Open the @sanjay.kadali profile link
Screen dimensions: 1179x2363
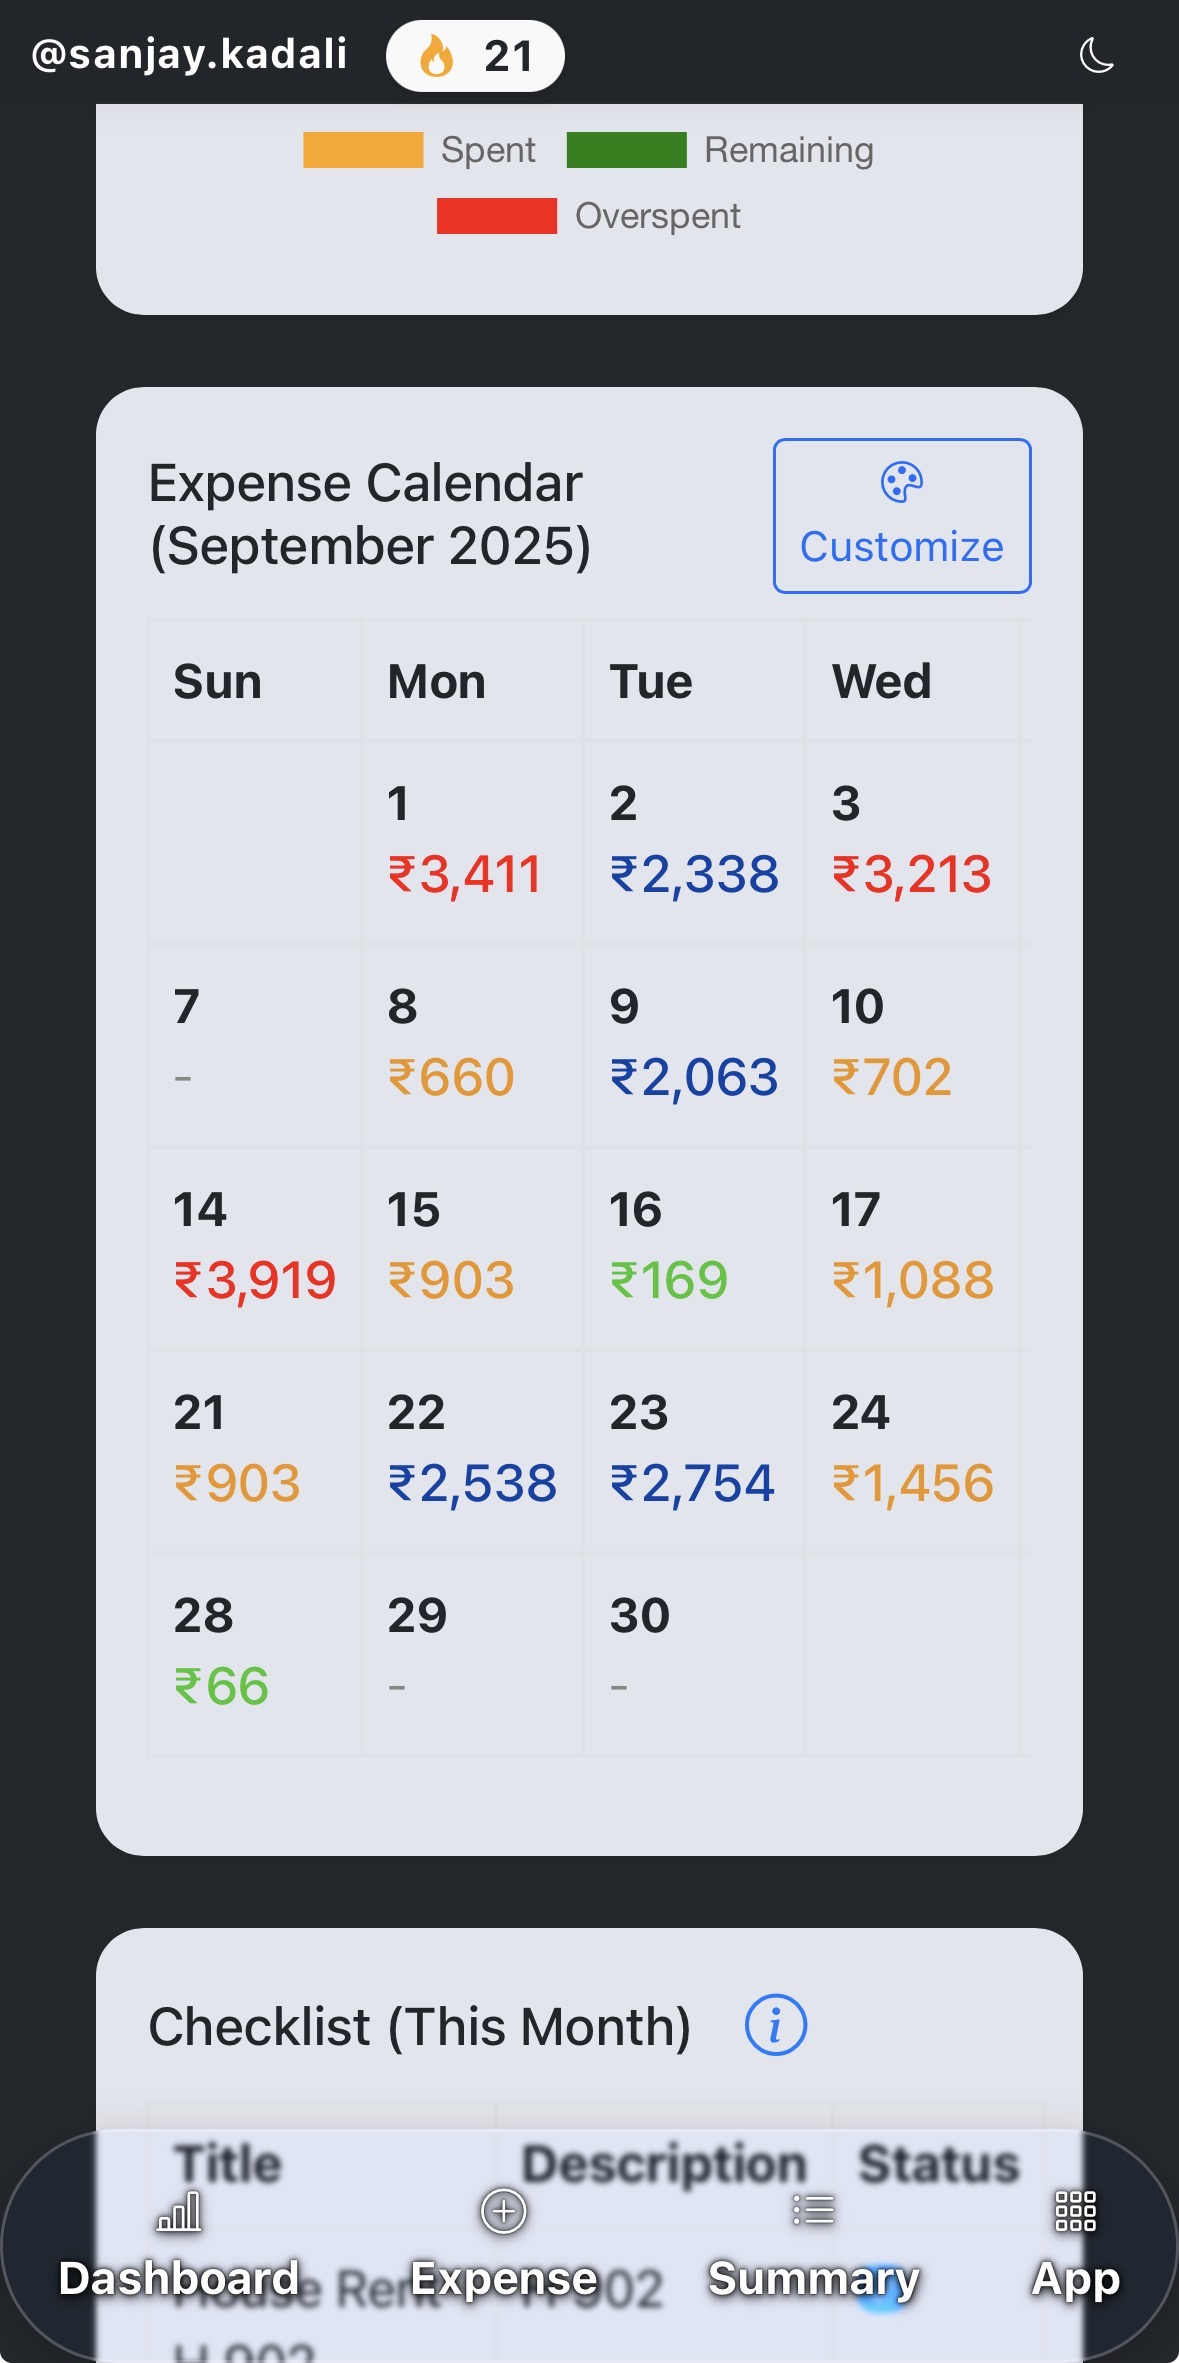tap(190, 54)
